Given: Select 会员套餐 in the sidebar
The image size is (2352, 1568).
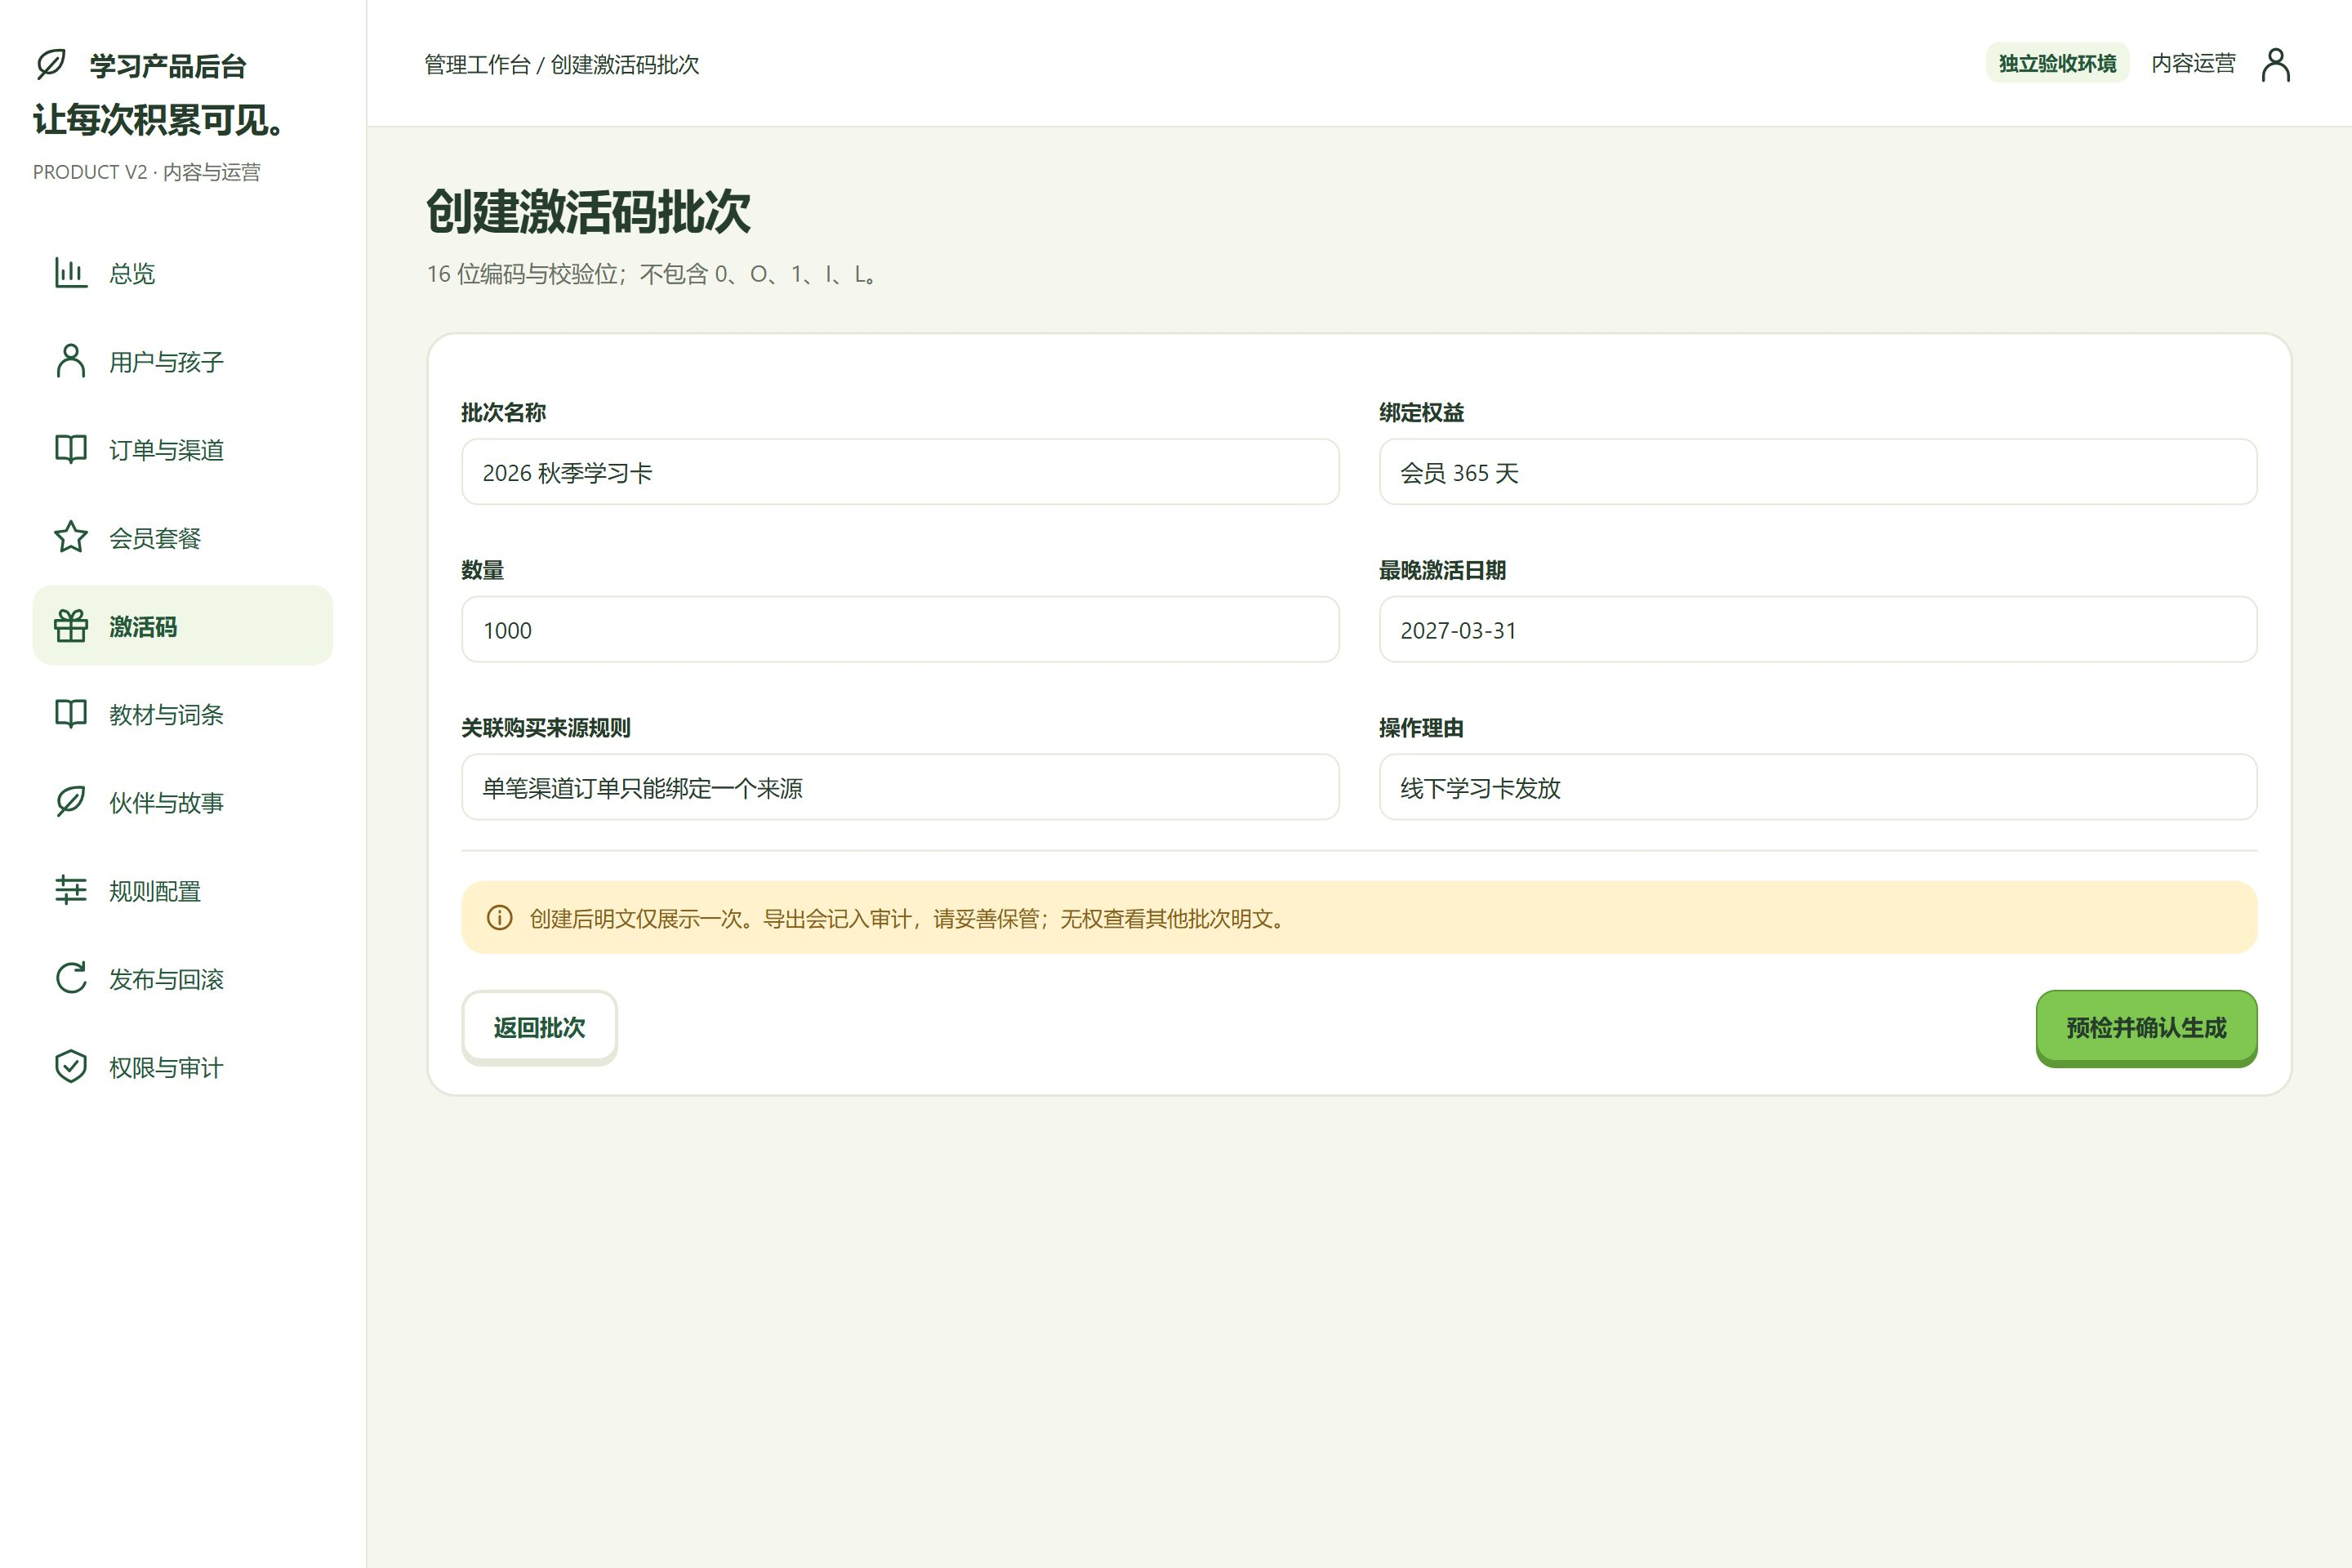Looking at the screenshot, I should tap(183, 537).
